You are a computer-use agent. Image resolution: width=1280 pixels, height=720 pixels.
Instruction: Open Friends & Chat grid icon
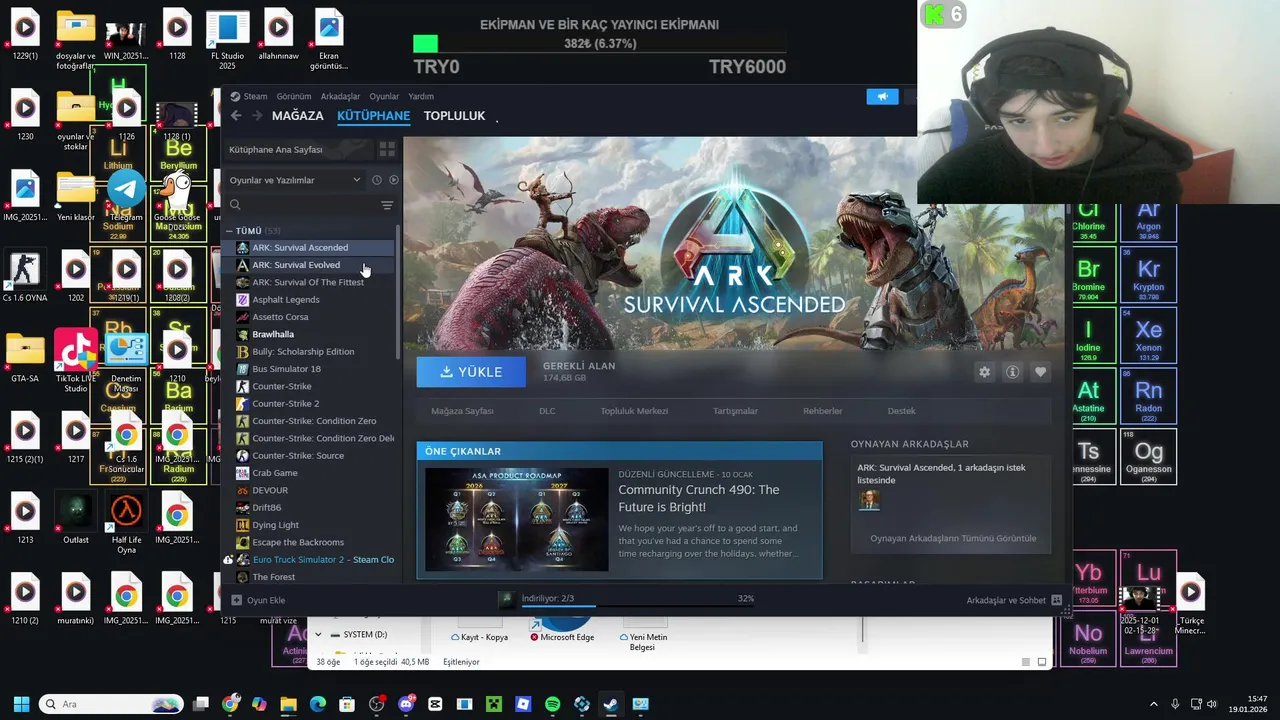[1056, 600]
